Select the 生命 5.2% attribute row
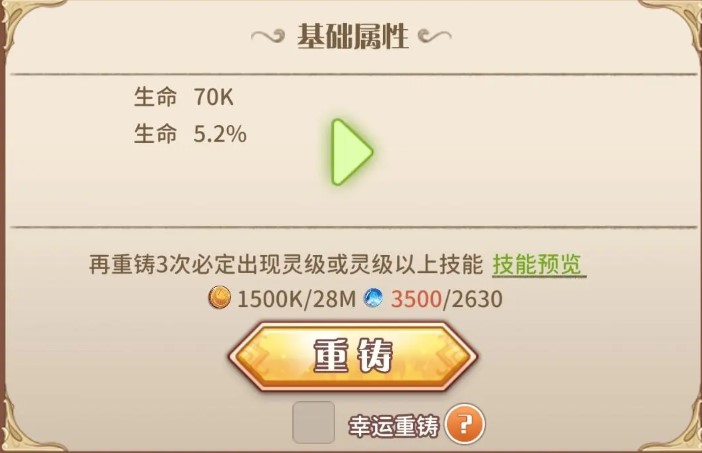702x453 pixels. [190, 134]
